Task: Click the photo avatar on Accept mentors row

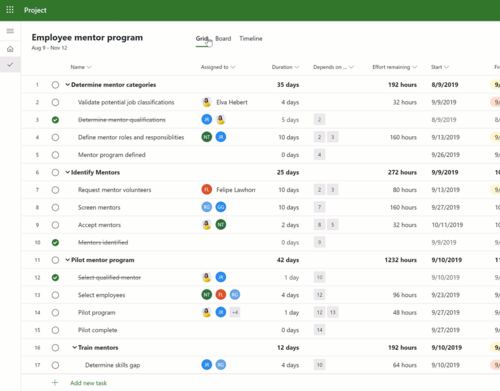Action: coord(207,225)
